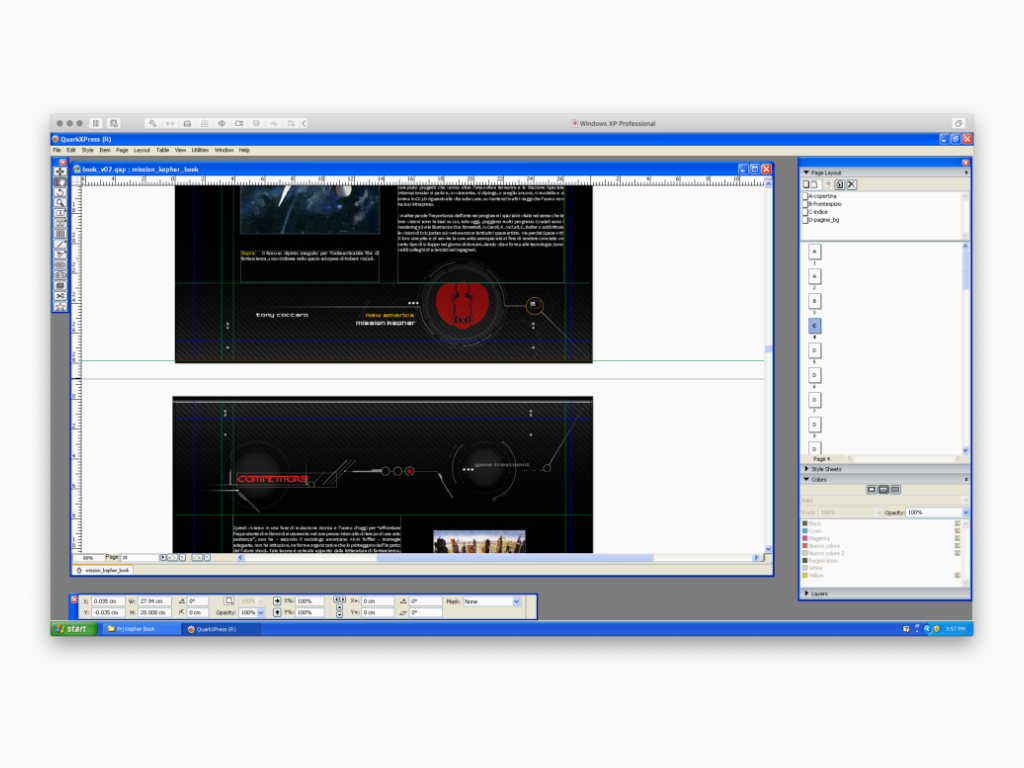This screenshot has width=1024, height=768.
Task: Open the Item menu
Action: (x=104, y=150)
